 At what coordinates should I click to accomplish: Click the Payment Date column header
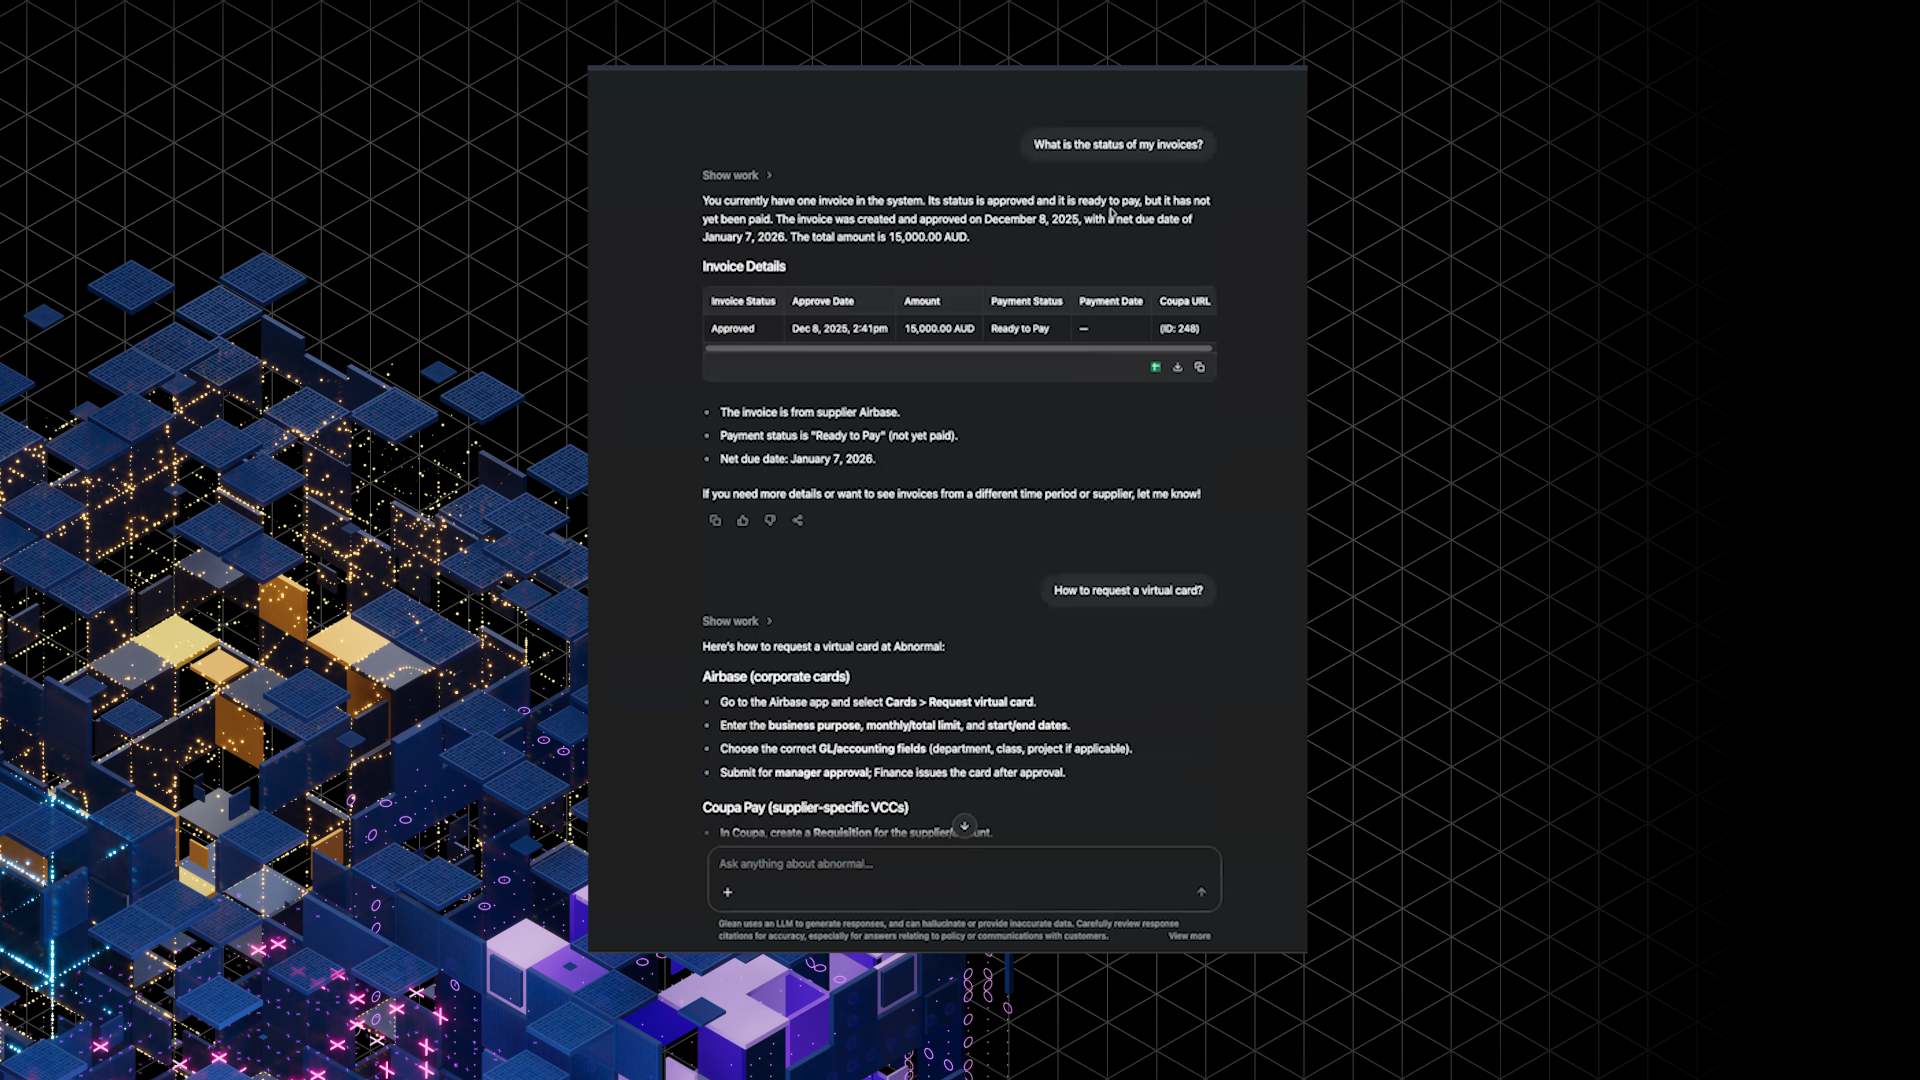coord(1110,301)
